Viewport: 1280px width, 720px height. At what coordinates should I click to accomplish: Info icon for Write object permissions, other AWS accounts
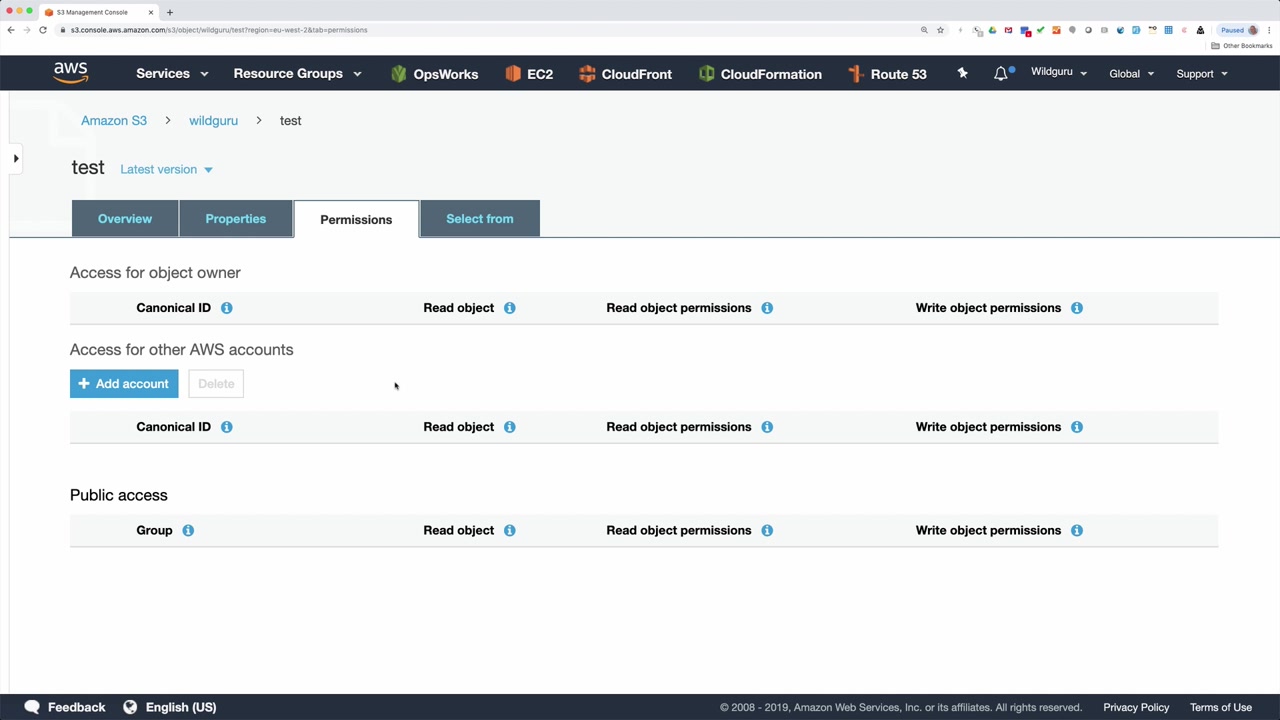pos(1077,427)
